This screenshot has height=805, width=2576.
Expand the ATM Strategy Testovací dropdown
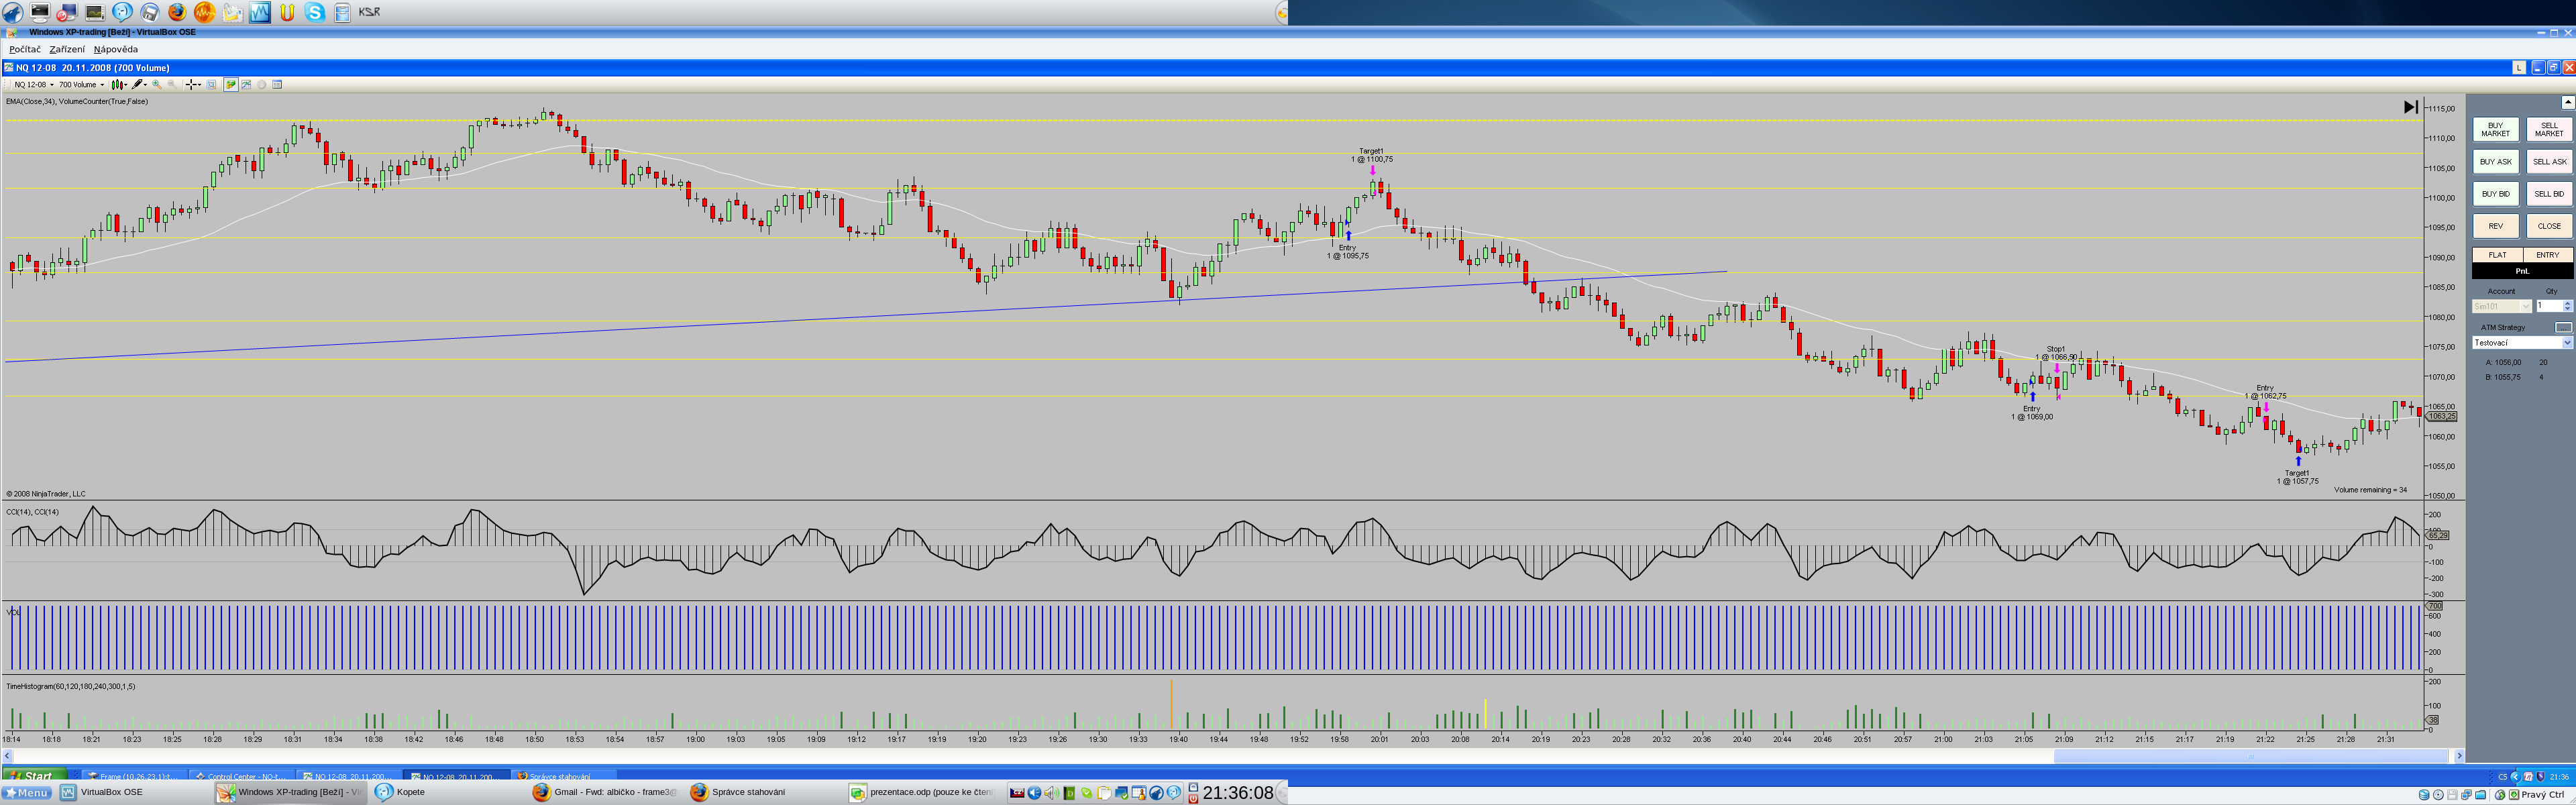coord(2566,343)
